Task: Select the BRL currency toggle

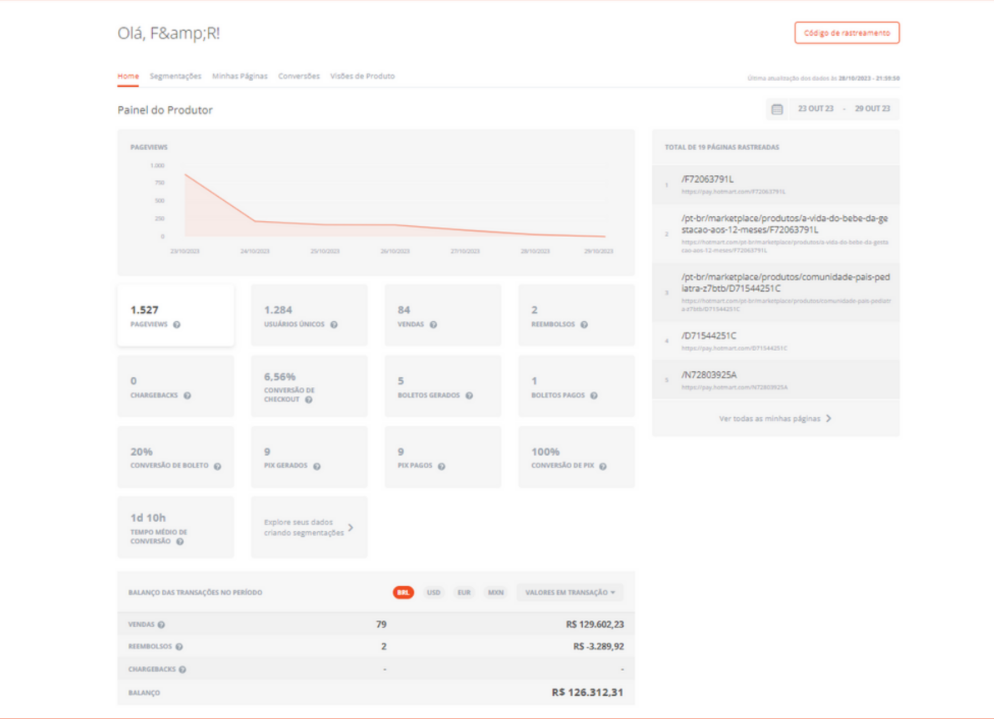Action: 403,592
